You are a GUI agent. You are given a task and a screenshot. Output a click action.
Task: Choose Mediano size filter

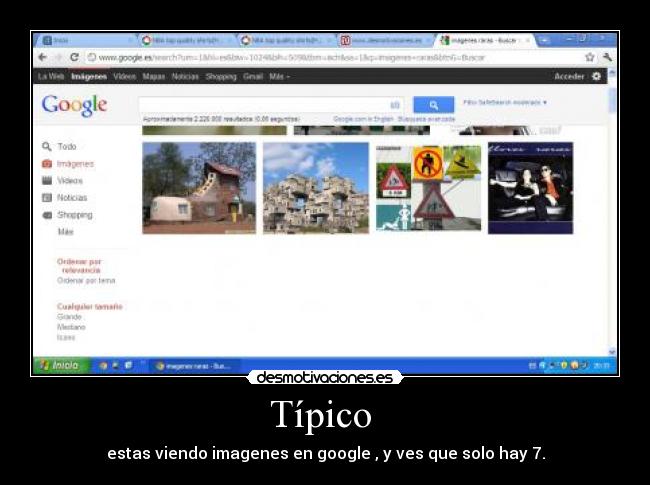(71, 327)
